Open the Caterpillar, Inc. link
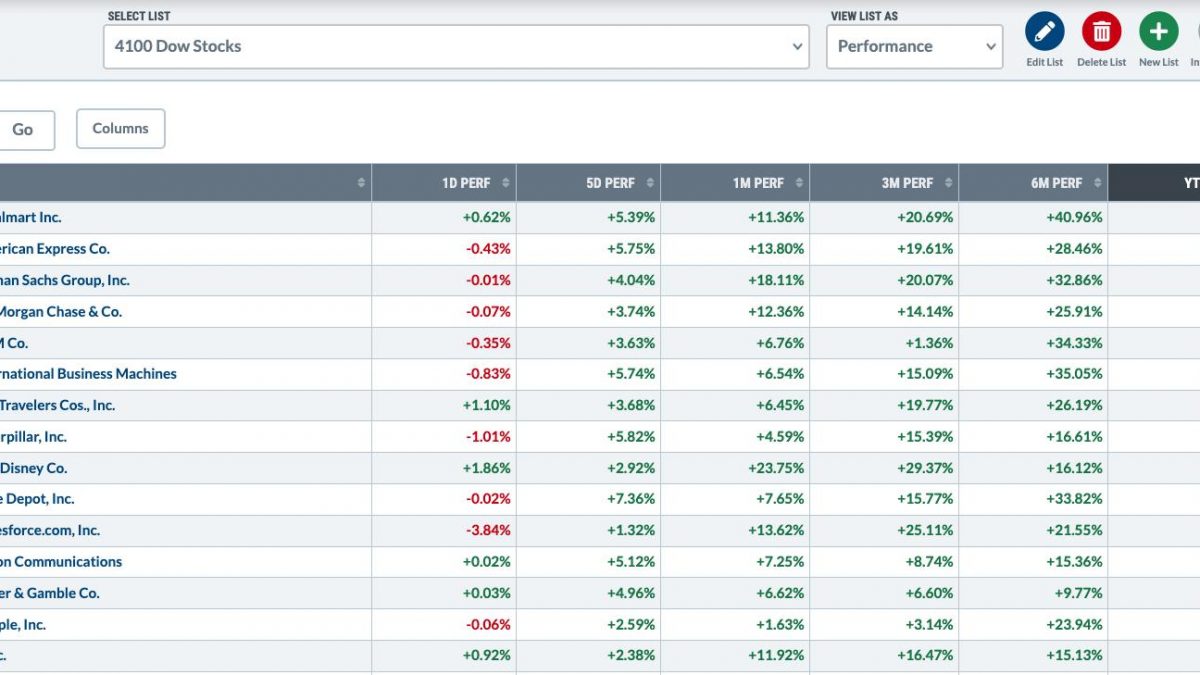 [x=33, y=437]
